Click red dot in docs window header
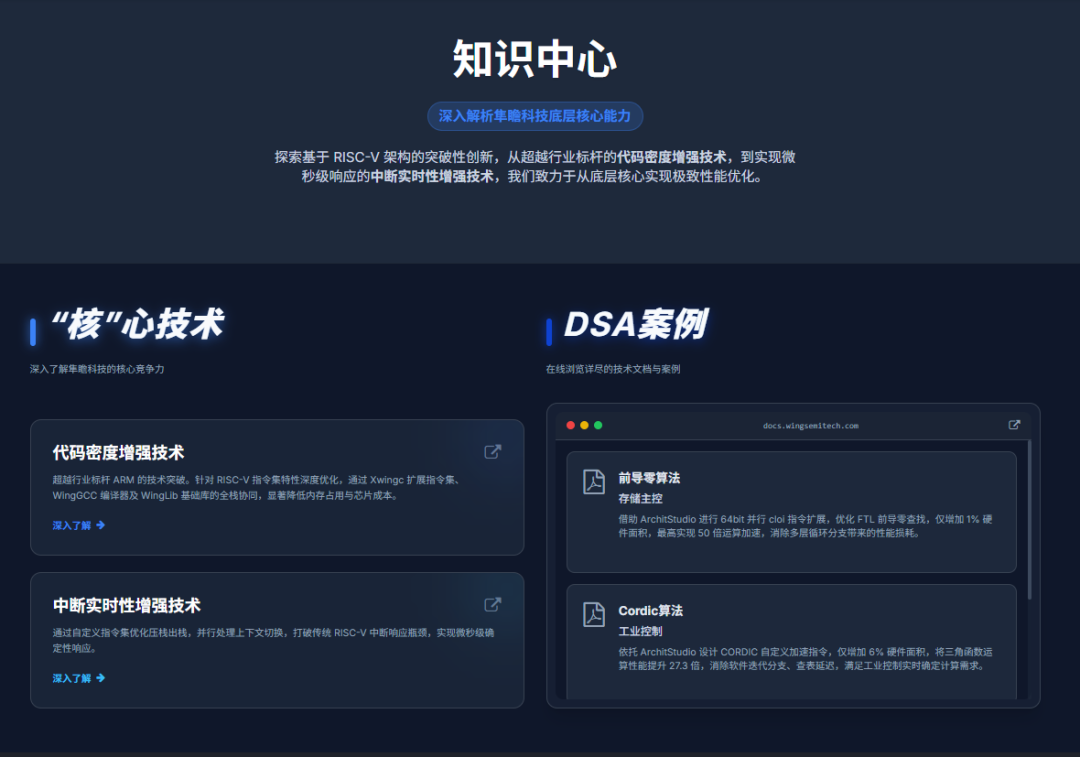This screenshot has width=1080, height=757. pyautogui.click(x=570, y=425)
